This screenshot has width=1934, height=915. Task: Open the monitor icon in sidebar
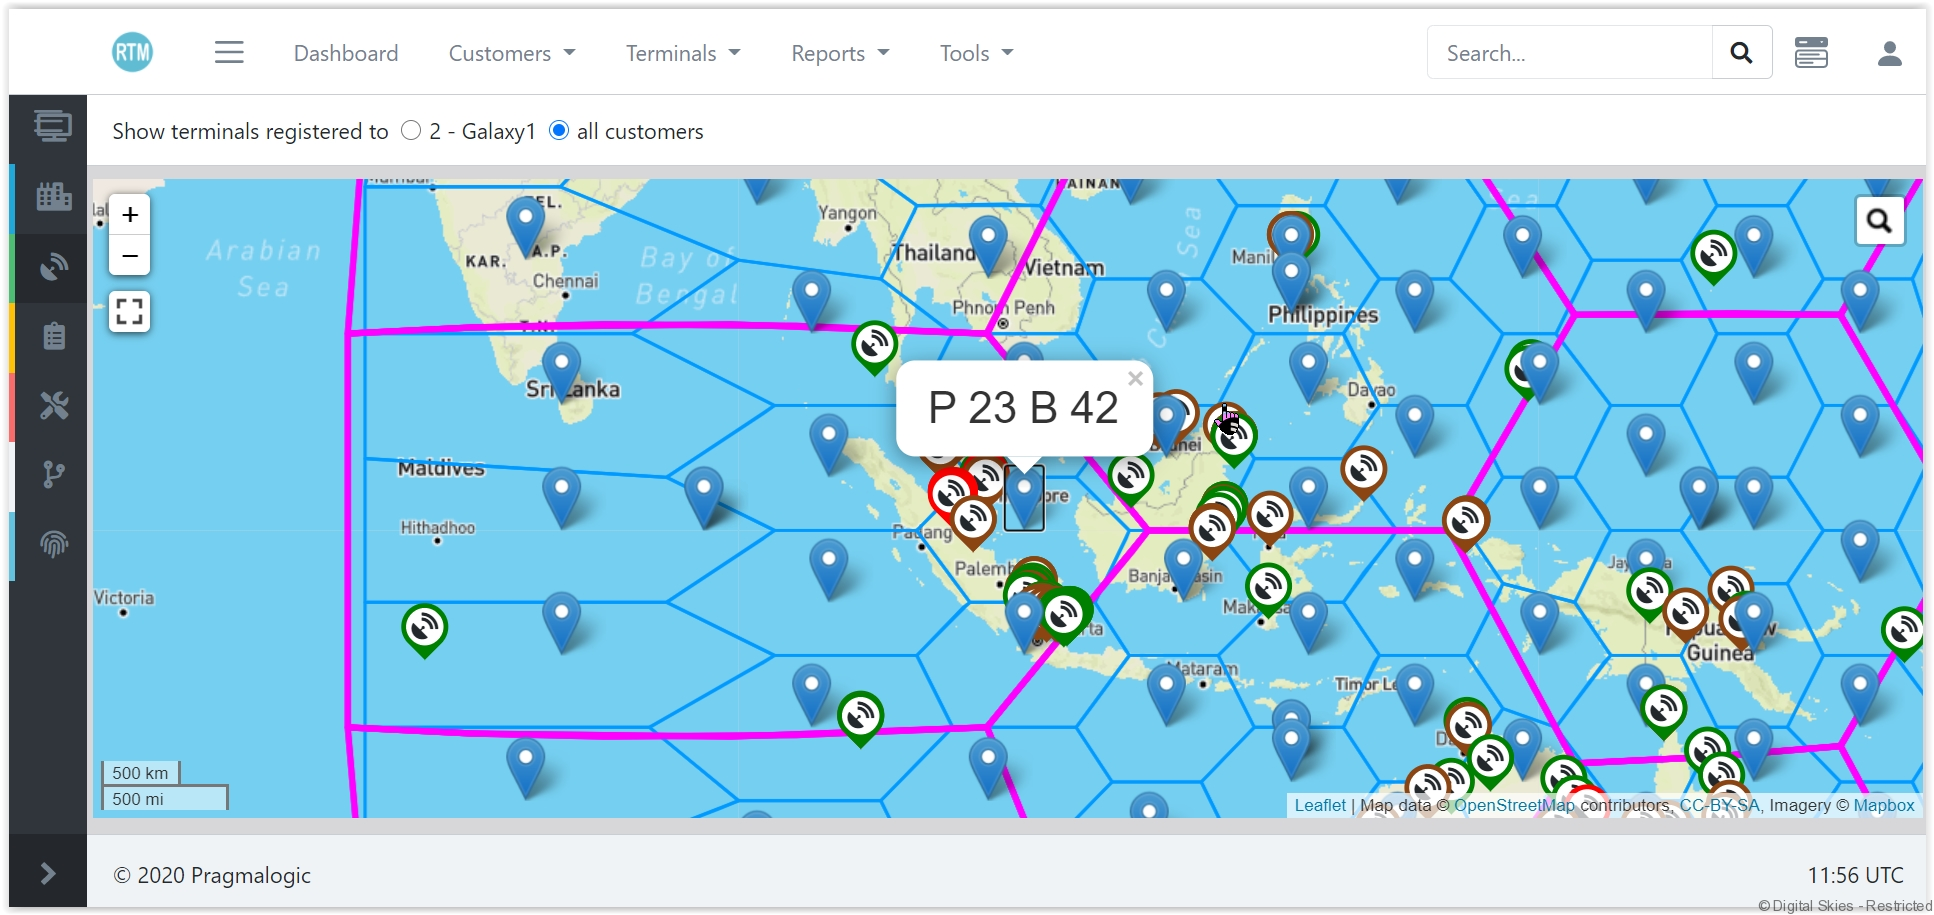click(53, 126)
